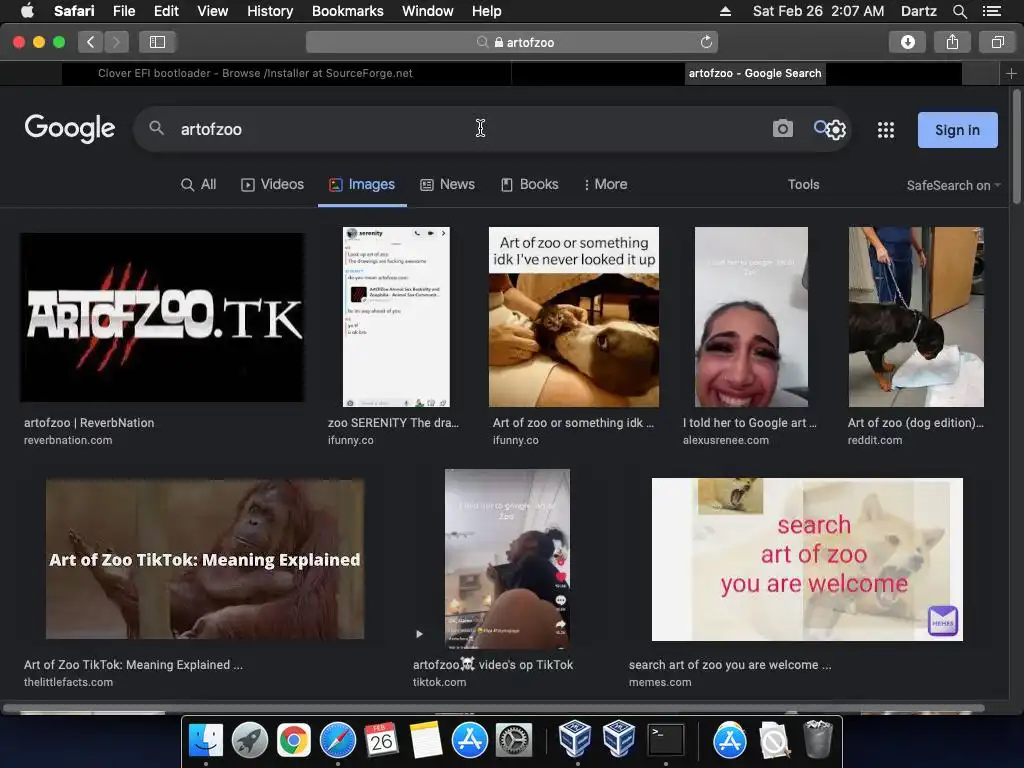Reload the page from the address bar
The height and width of the screenshot is (768, 1024).
706,42
